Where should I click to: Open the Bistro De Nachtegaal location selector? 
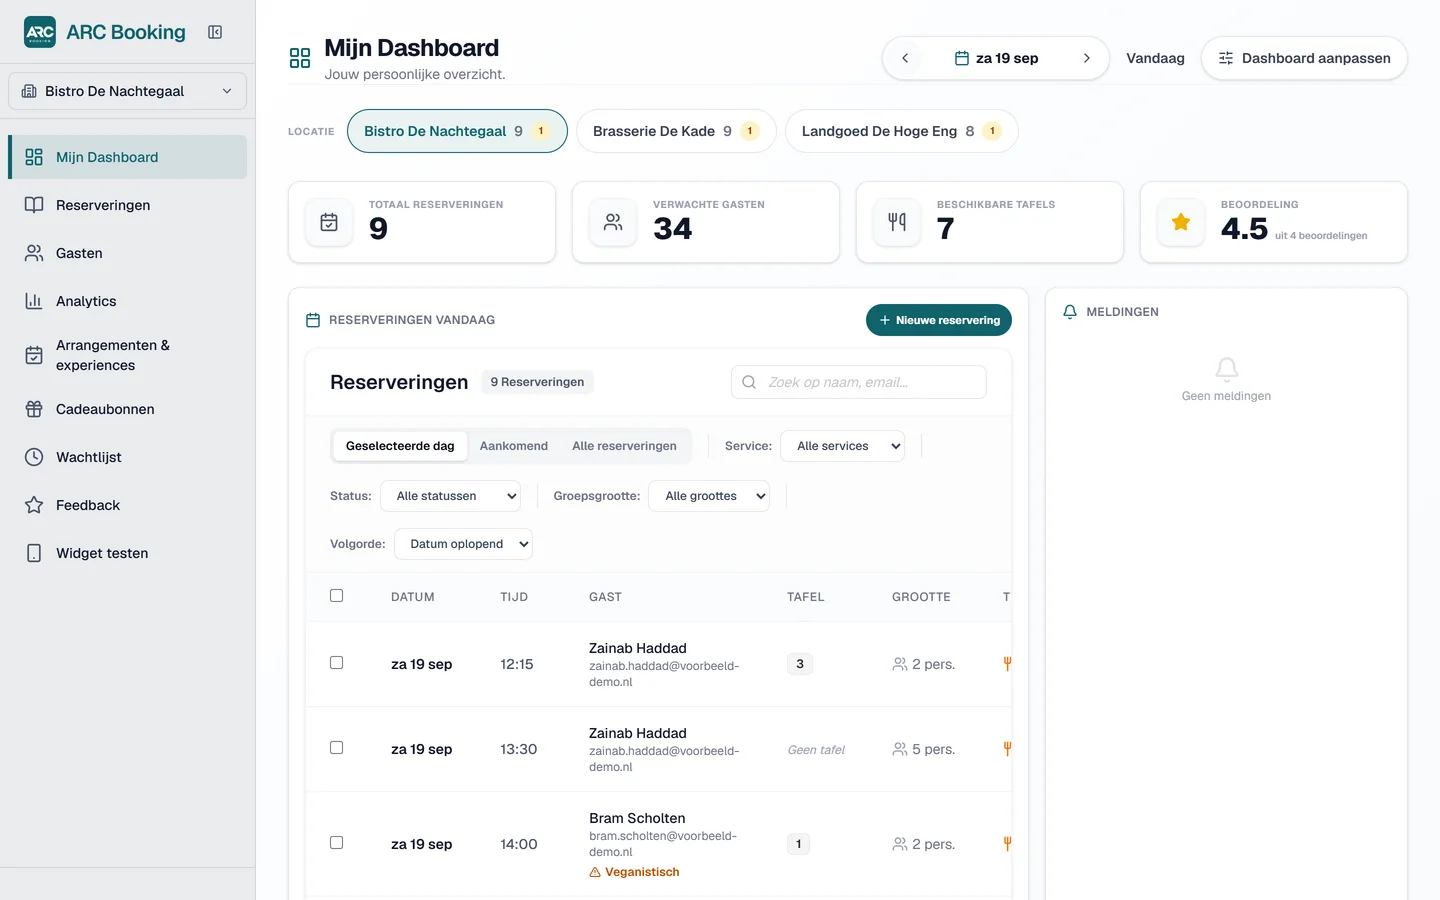pyautogui.click(x=127, y=91)
